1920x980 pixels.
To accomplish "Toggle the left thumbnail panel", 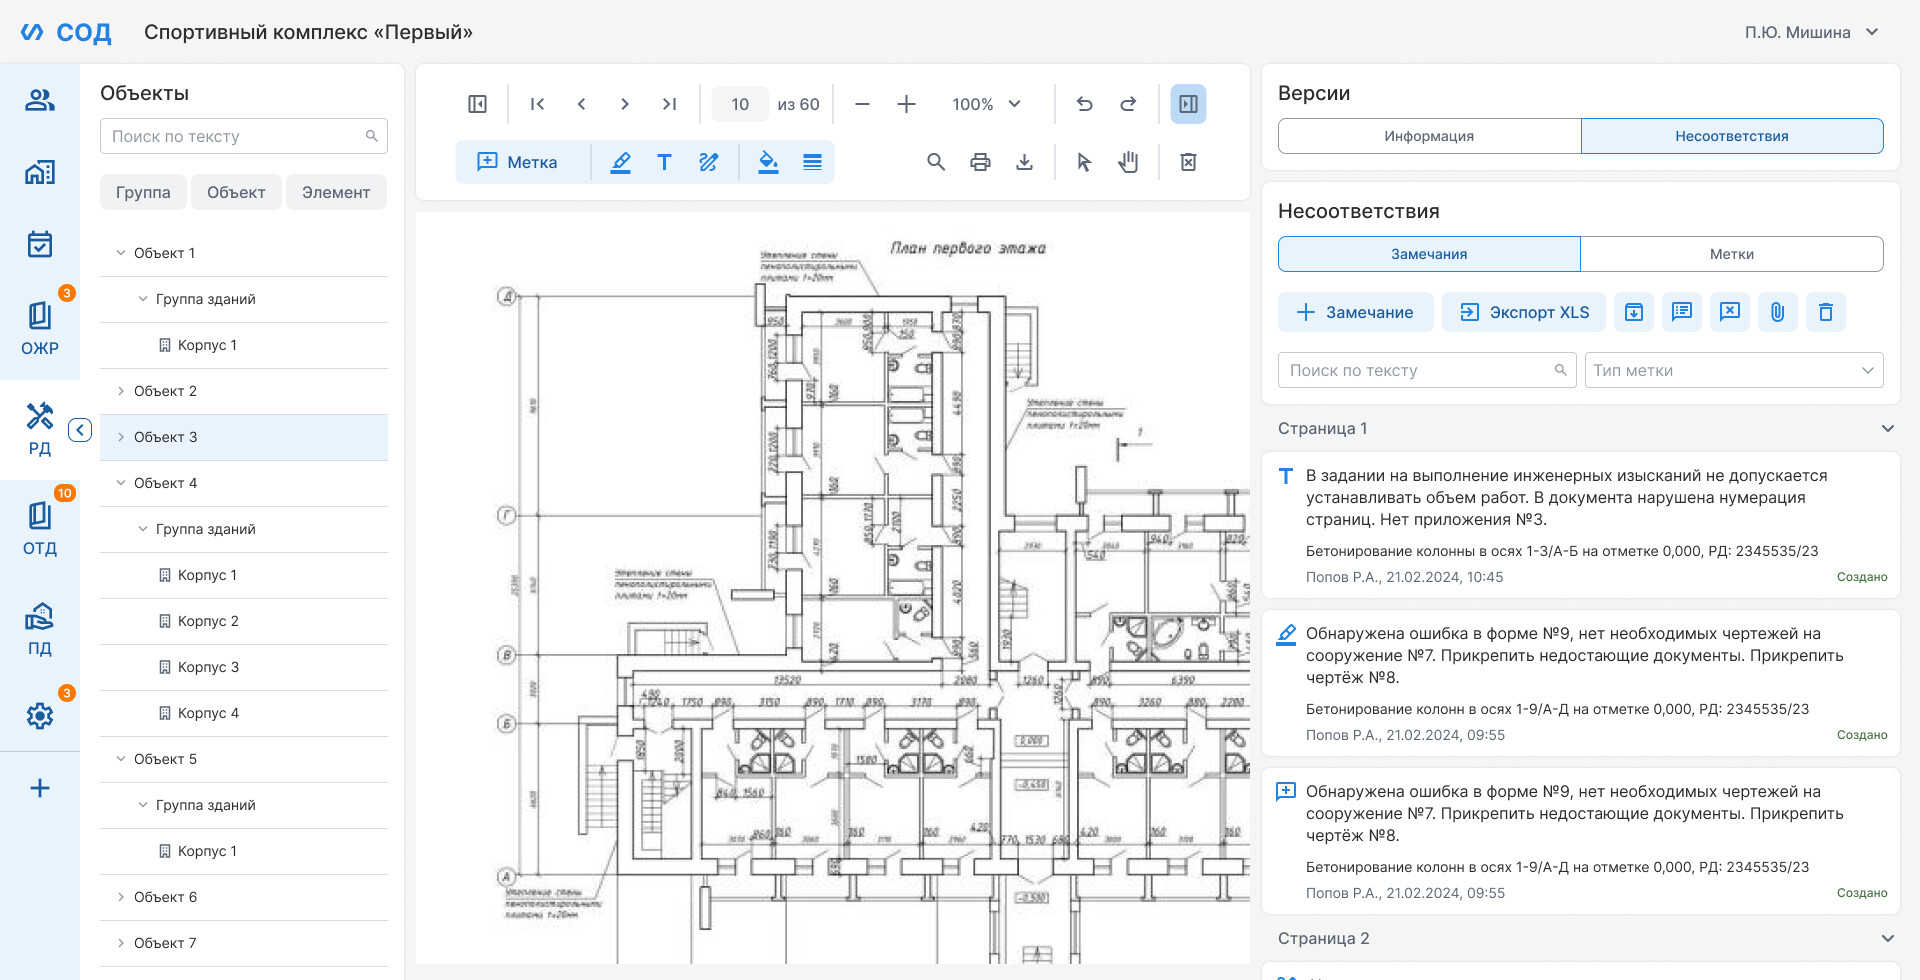I will pyautogui.click(x=478, y=104).
